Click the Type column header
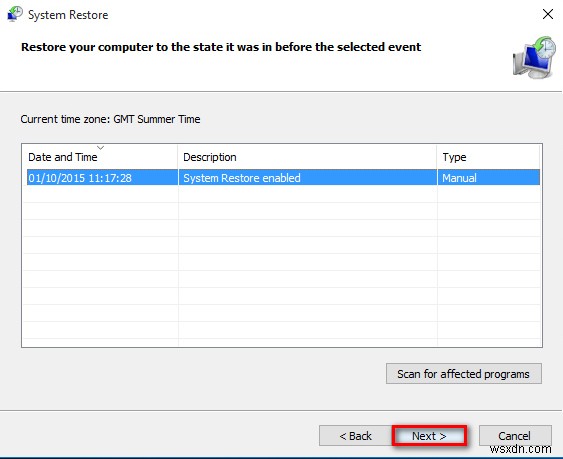The width and height of the screenshot is (563, 459). tap(489, 157)
